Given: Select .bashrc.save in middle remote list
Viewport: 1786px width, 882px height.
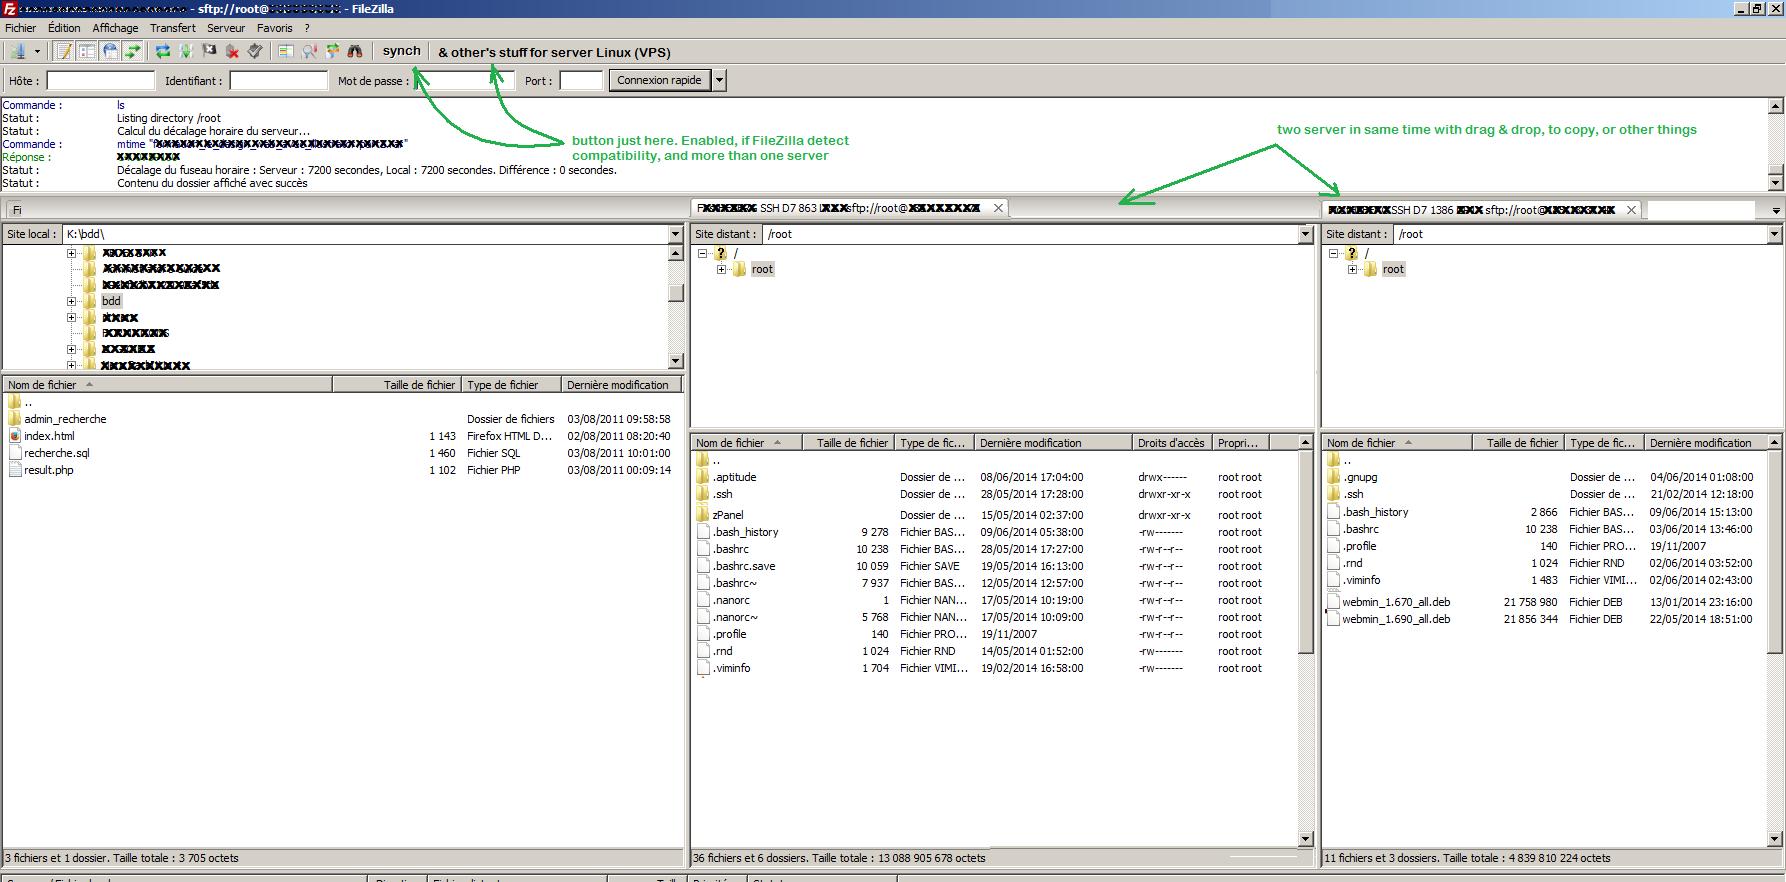Looking at the screenshot, I should [x=744, y=566].
